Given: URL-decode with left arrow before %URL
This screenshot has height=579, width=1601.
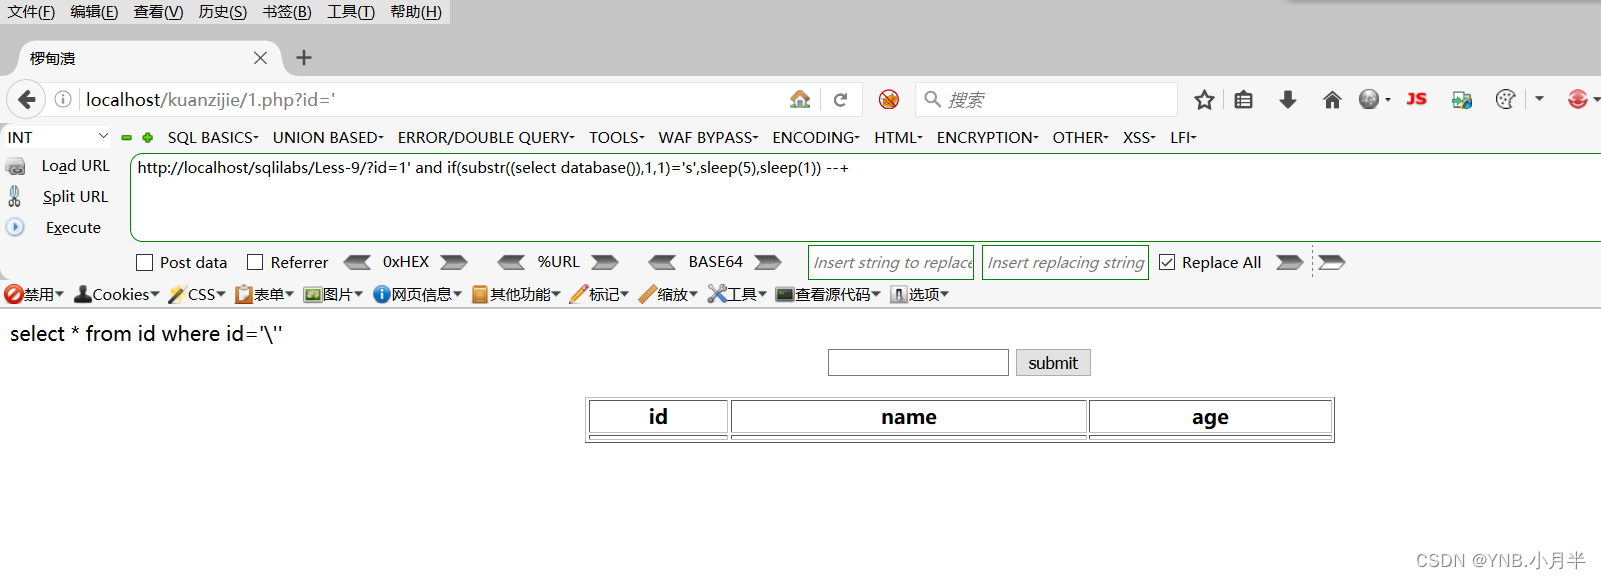Looking at the screenshot, I should (x=511, y=262).
